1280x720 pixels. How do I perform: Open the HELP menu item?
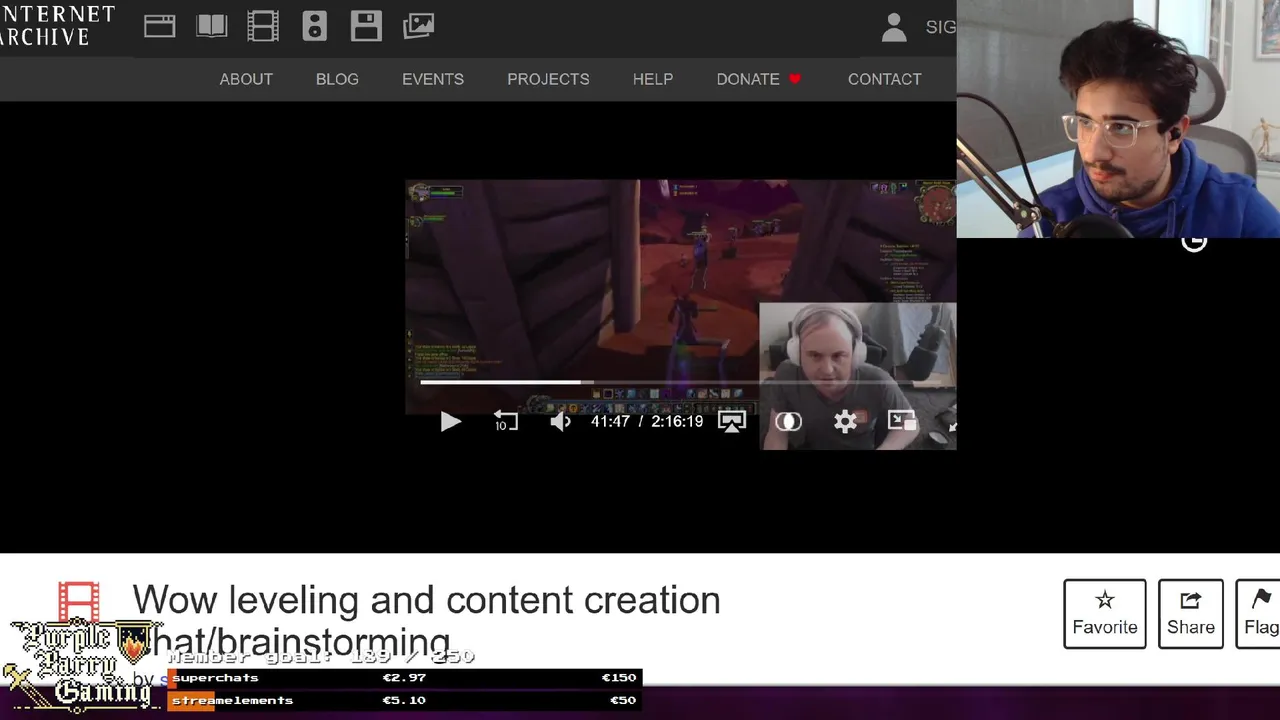point(653,79)
